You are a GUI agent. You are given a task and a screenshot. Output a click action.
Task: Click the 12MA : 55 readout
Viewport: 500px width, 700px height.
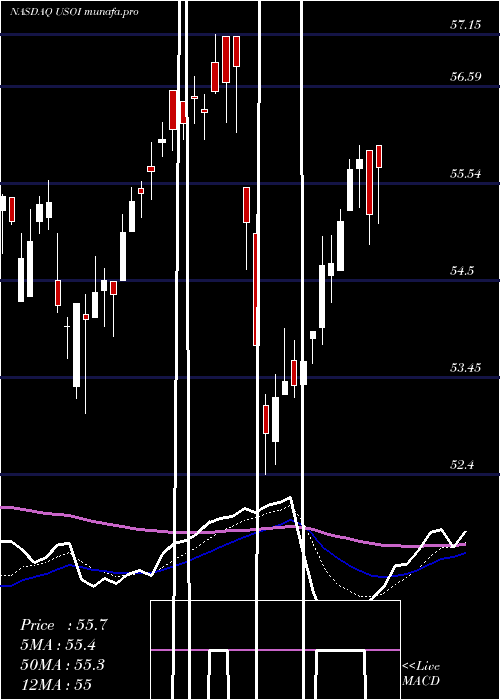[56, 684]
